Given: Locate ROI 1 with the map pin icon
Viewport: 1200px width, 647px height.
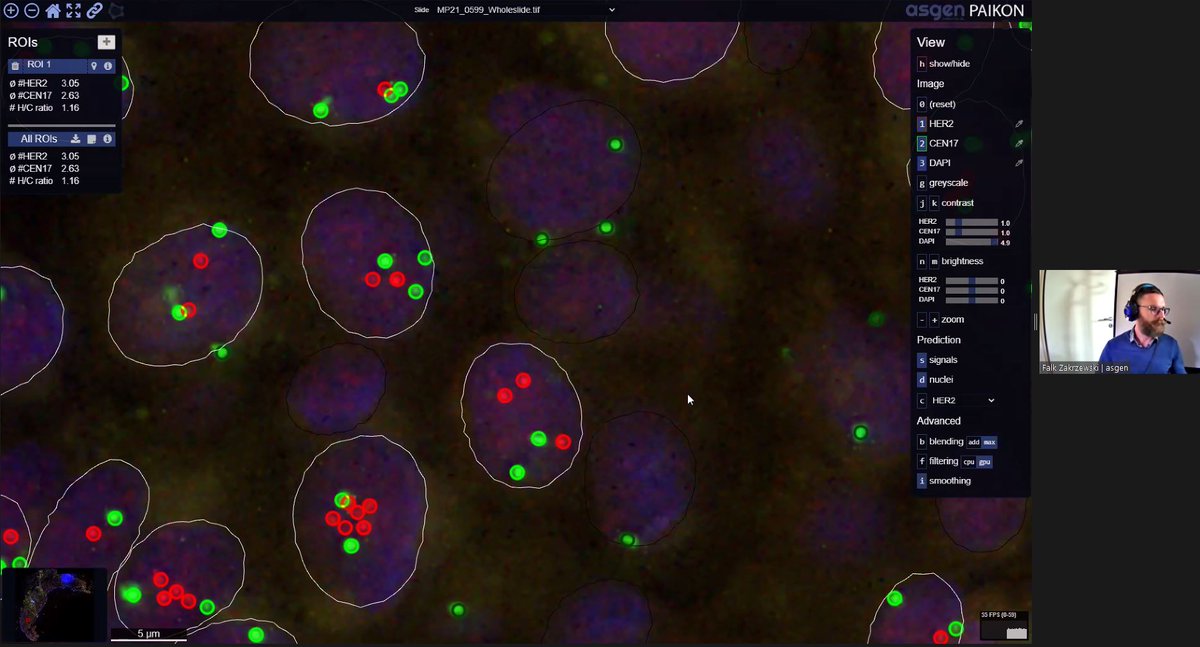Looking at the screenshot, I should click(x=94, y=65).
